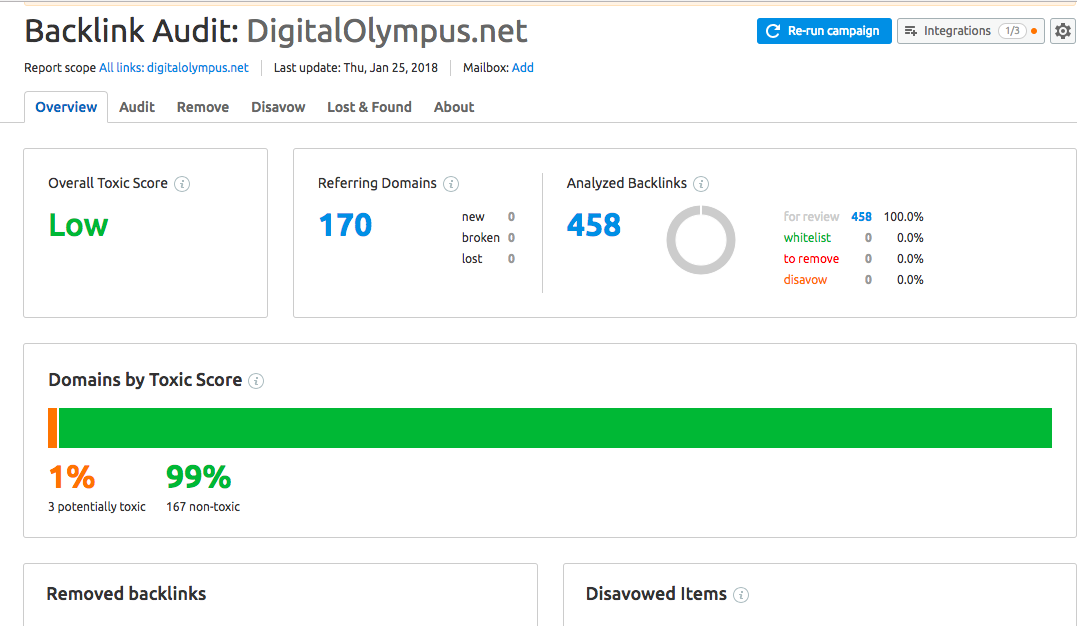Open the Integrations button

point(971,31)
